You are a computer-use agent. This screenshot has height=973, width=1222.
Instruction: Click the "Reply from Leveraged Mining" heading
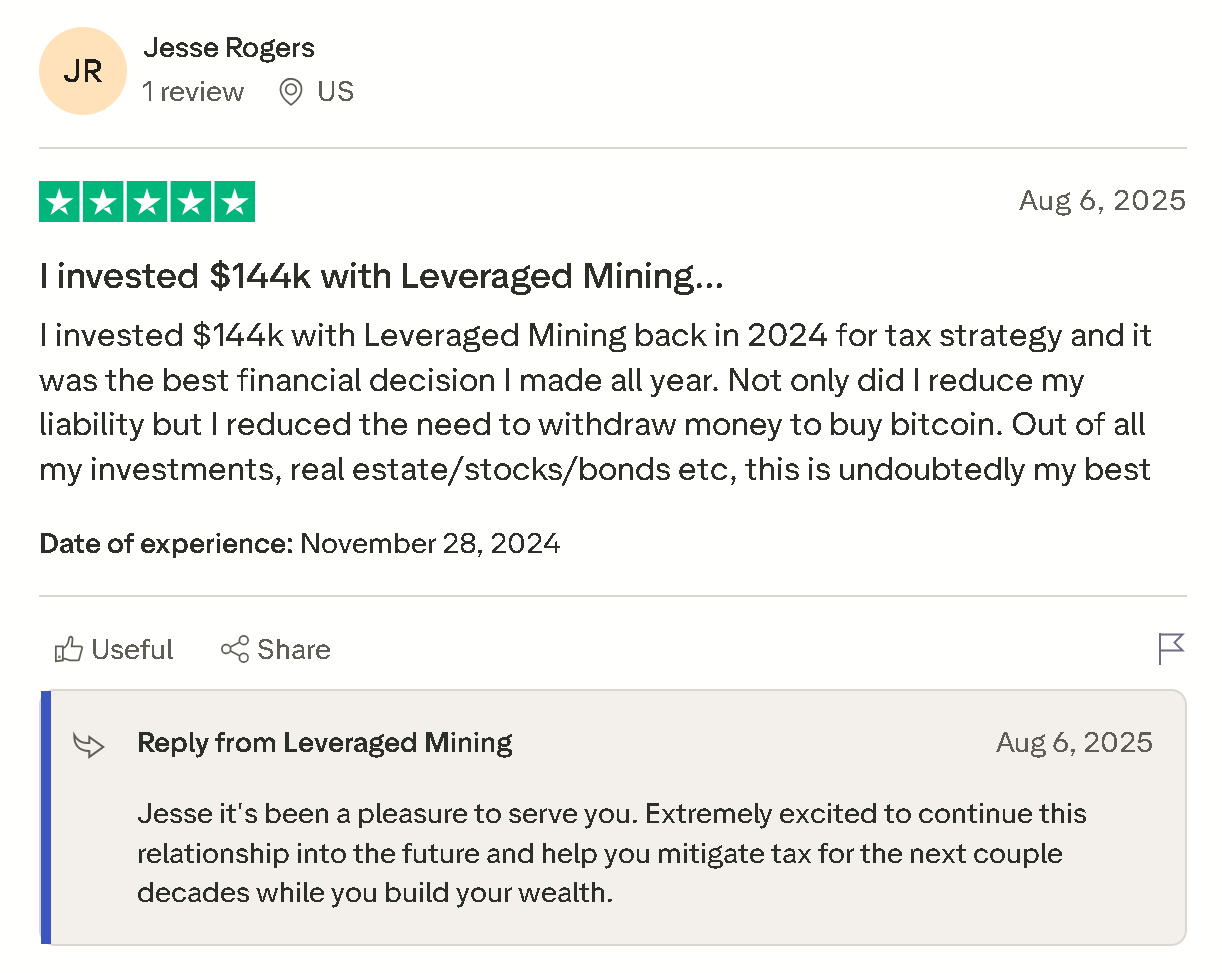point(325,743)
